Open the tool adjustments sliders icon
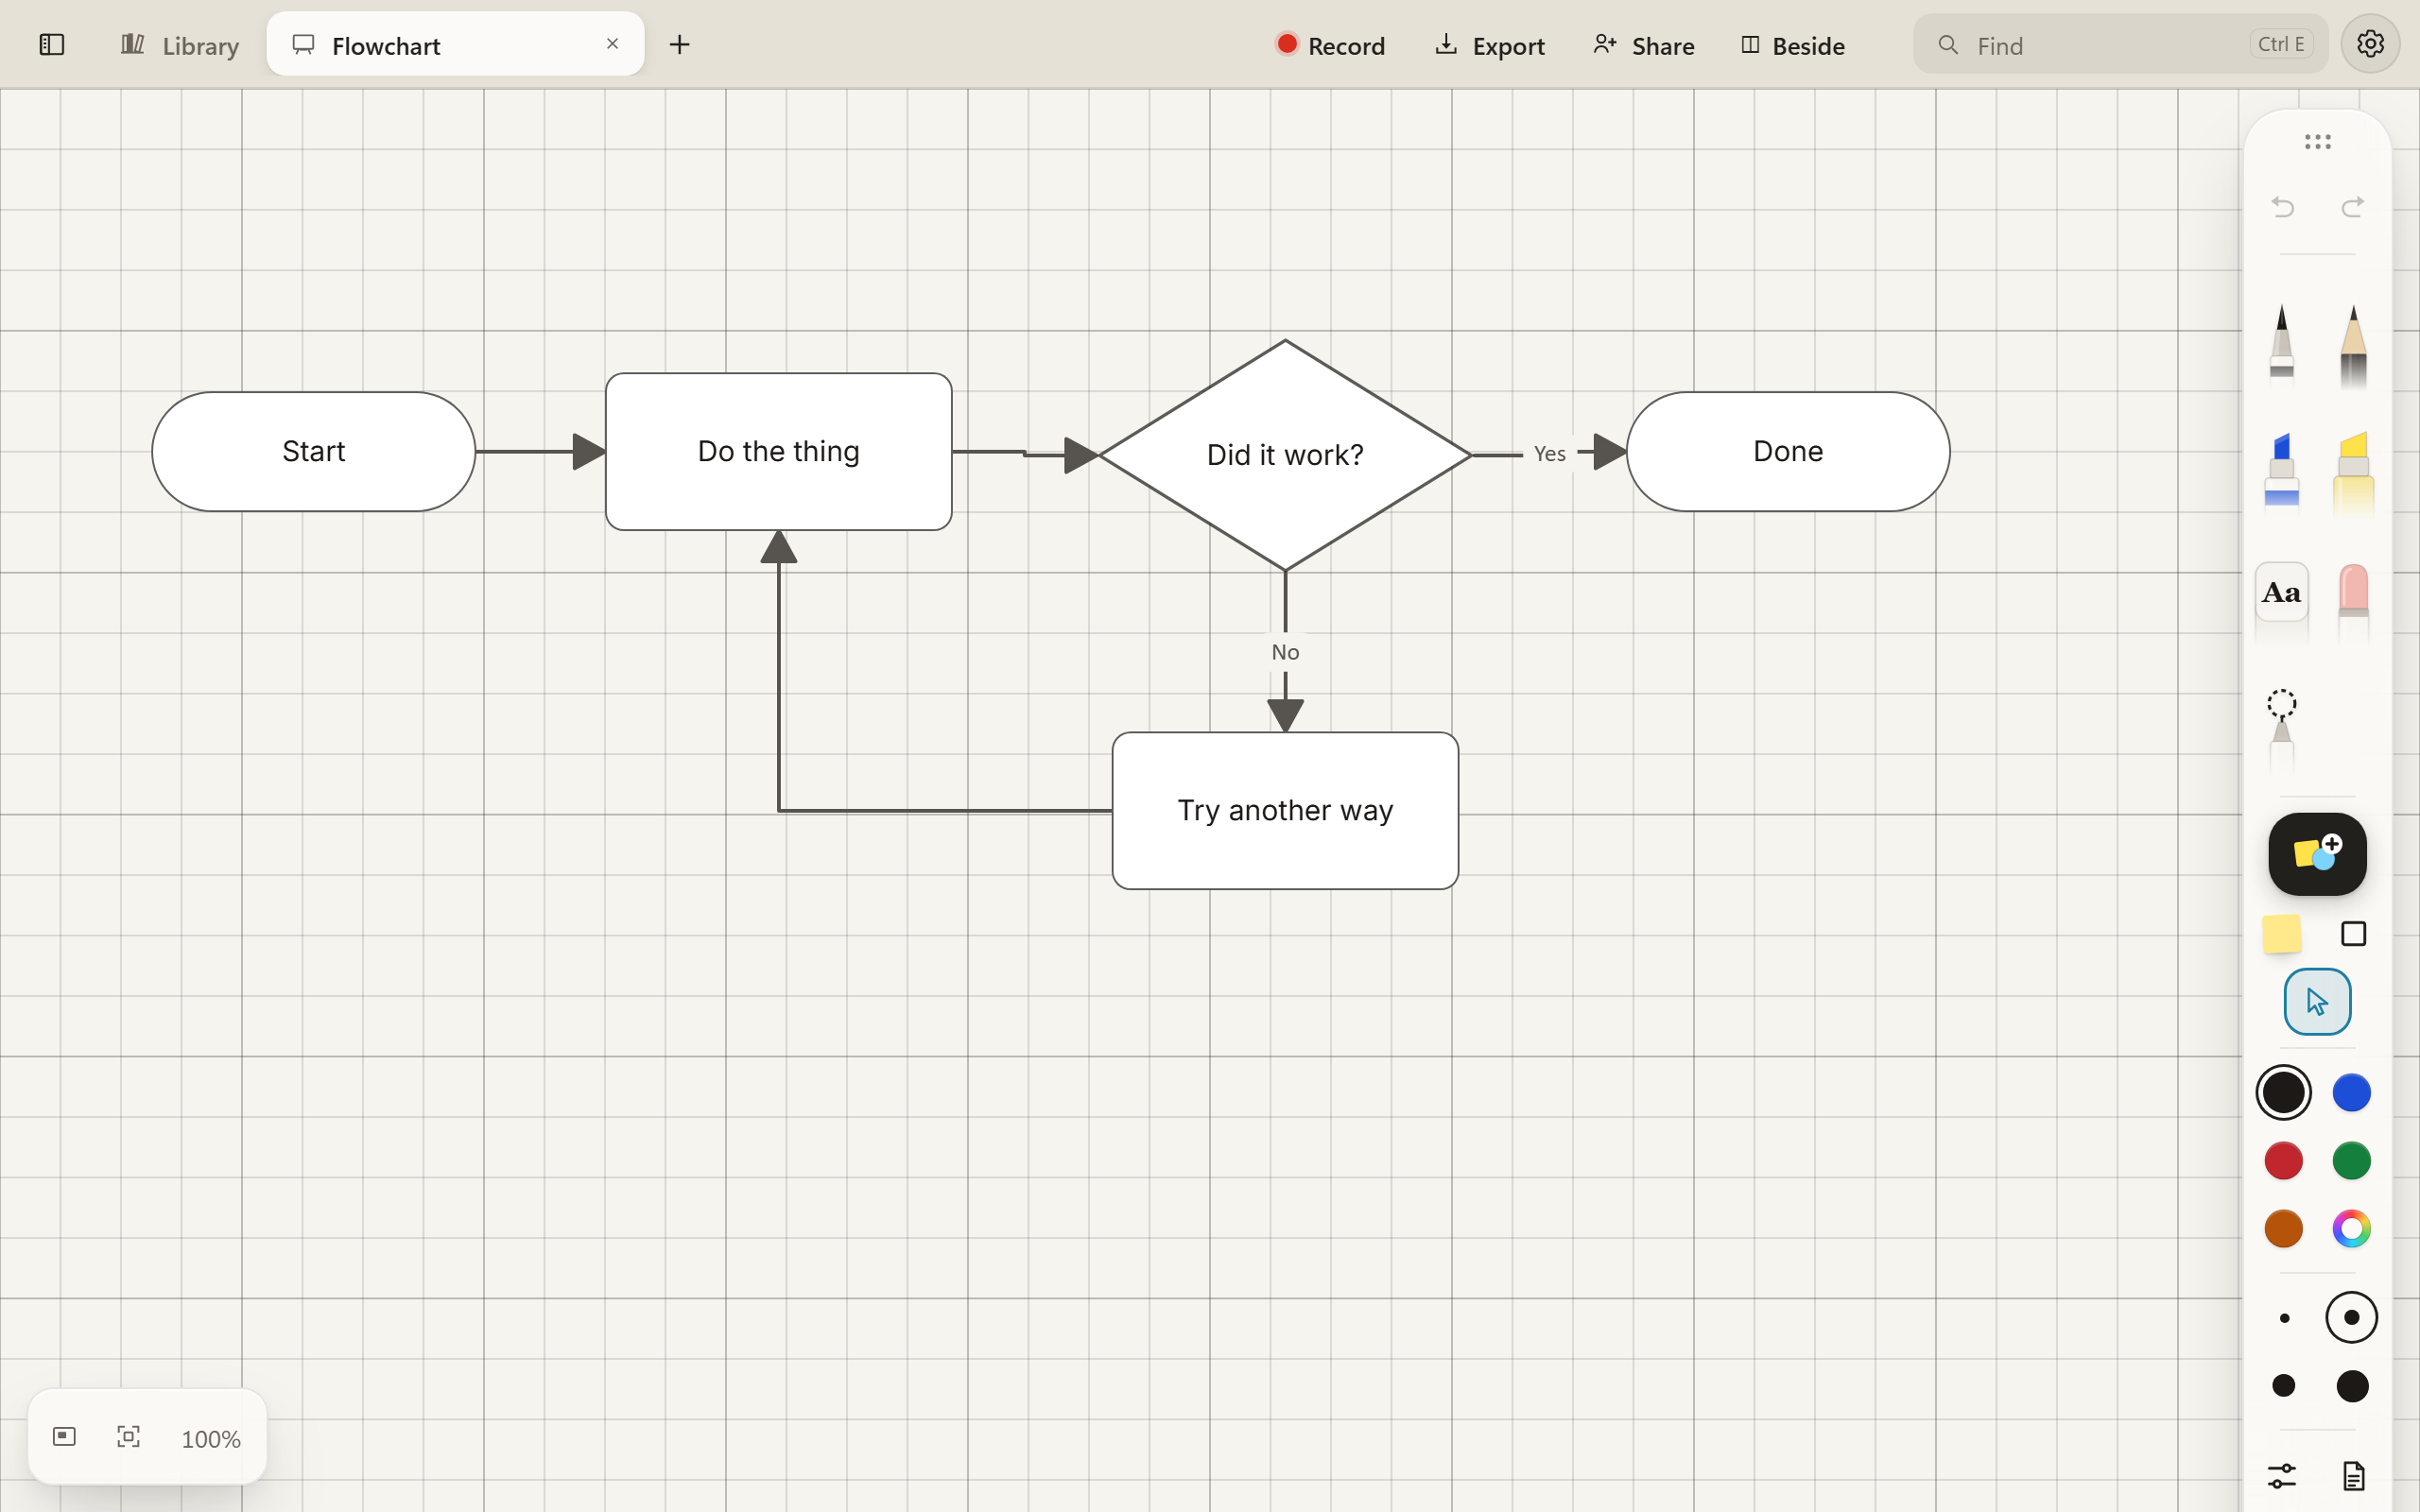Image resolution: width=2420 pixels, height=1512 pixels. [x=2282, y=1476]
